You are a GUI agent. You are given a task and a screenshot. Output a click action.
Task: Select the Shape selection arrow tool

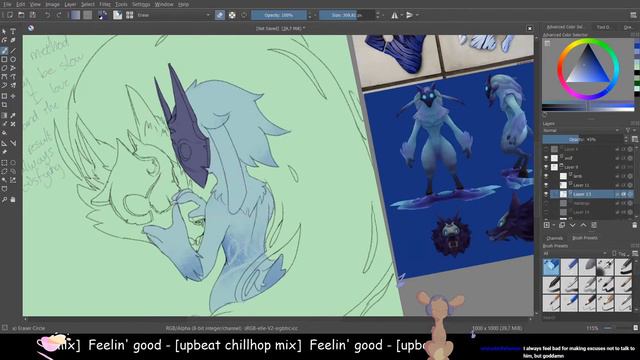click(4, 31)
